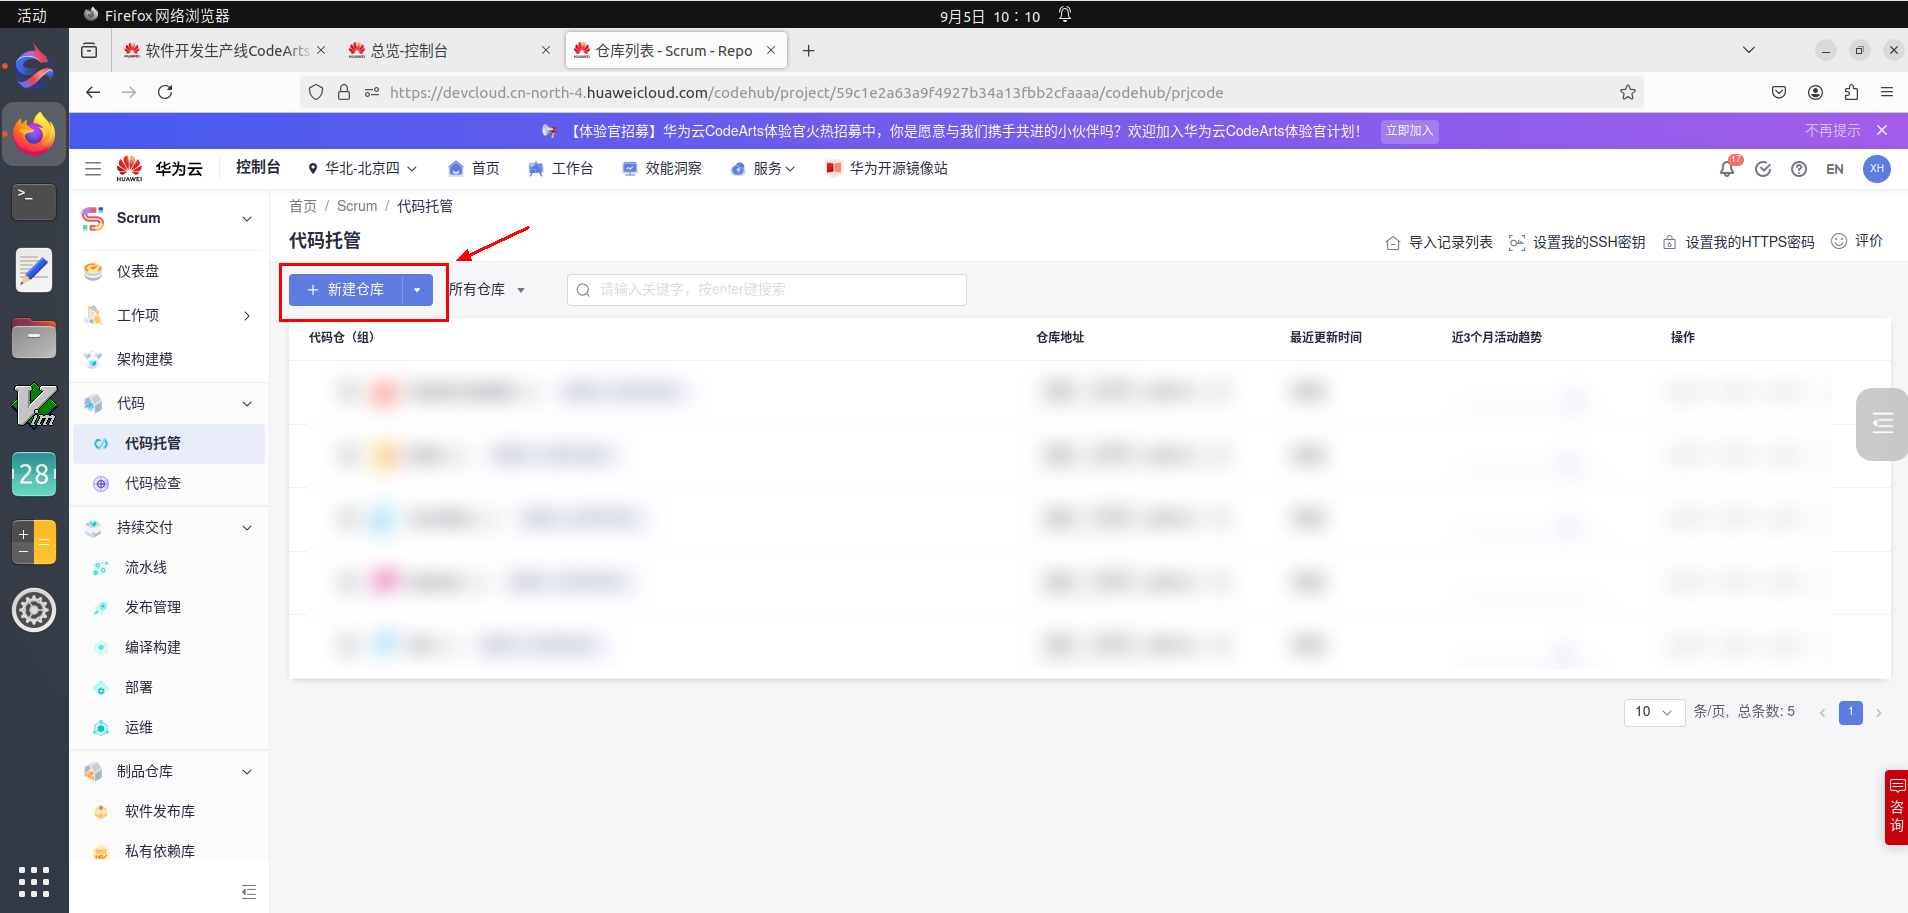Open 华为开源镜像站 link
This screenshot has height=913, width=1908.
(887, 169)
